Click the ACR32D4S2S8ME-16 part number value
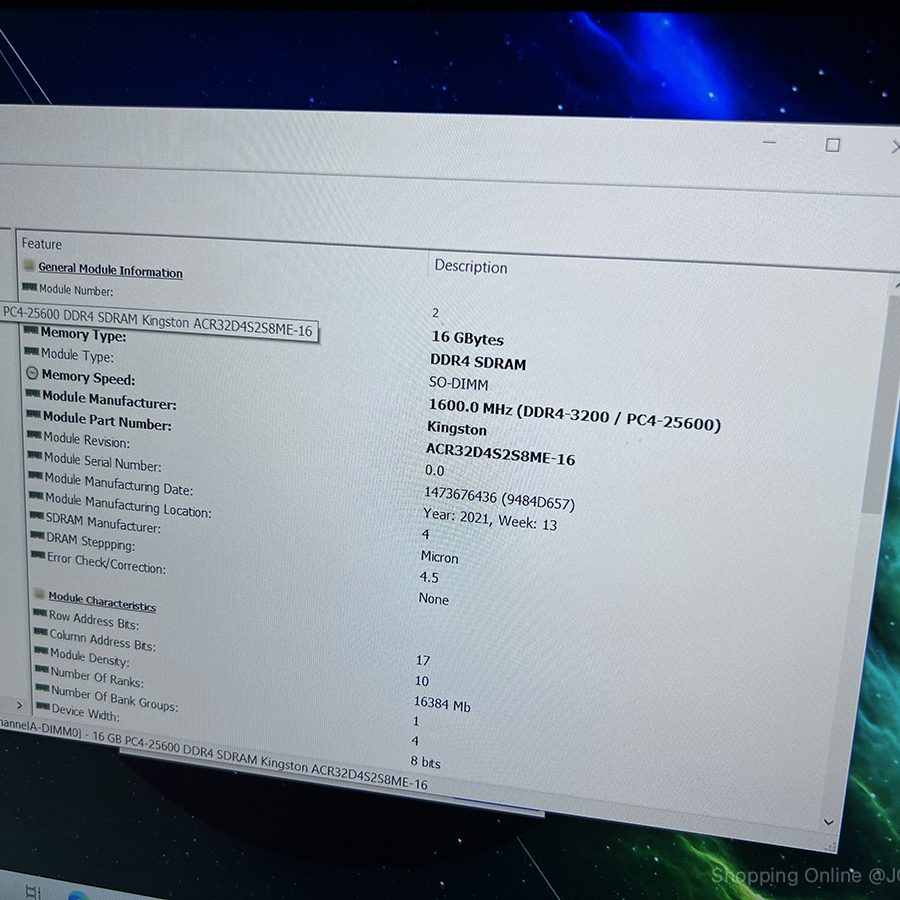900x900 pixels. click(500, 453)
